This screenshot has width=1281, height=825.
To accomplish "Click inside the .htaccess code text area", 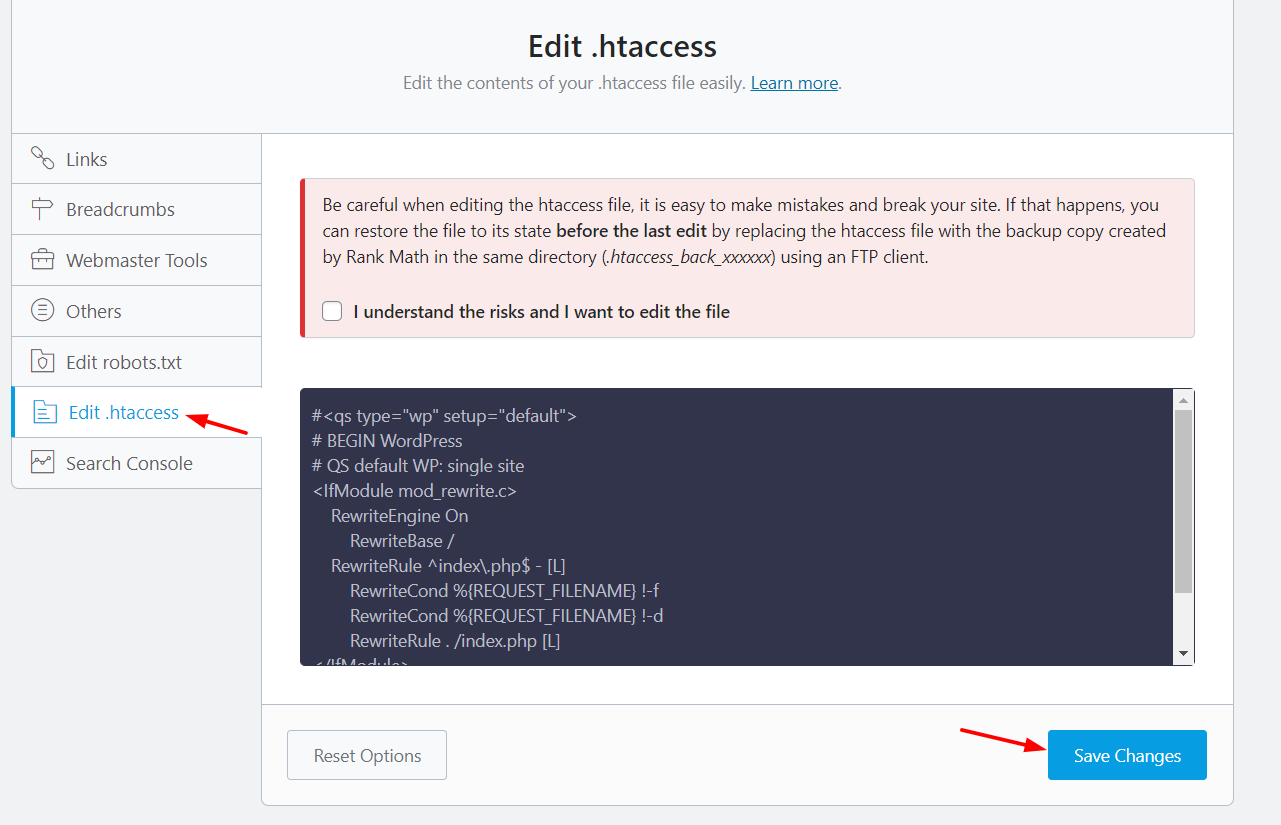I will tap(736, 527).
